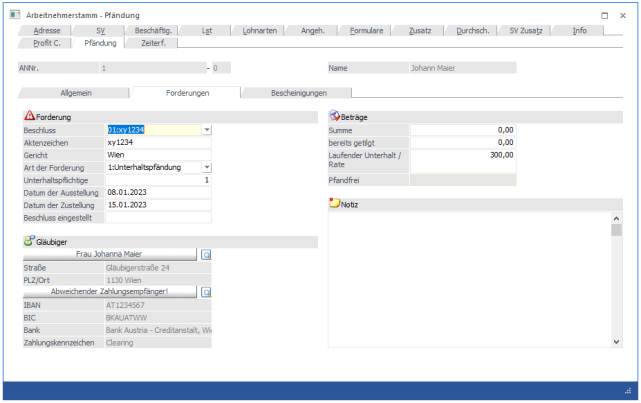This screenshot has width=641, height=403.
Task: Open the Art der Forderung dropdown
Action: tap(206, 167)
